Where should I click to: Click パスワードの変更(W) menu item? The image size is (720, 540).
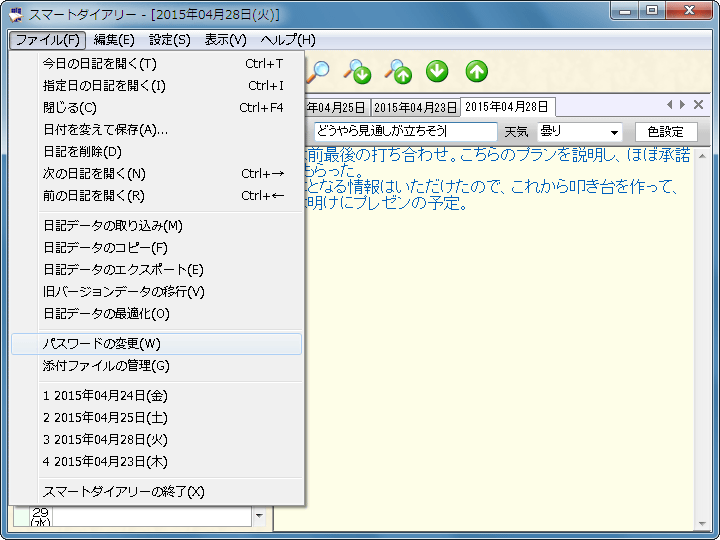tap(157, 344)
